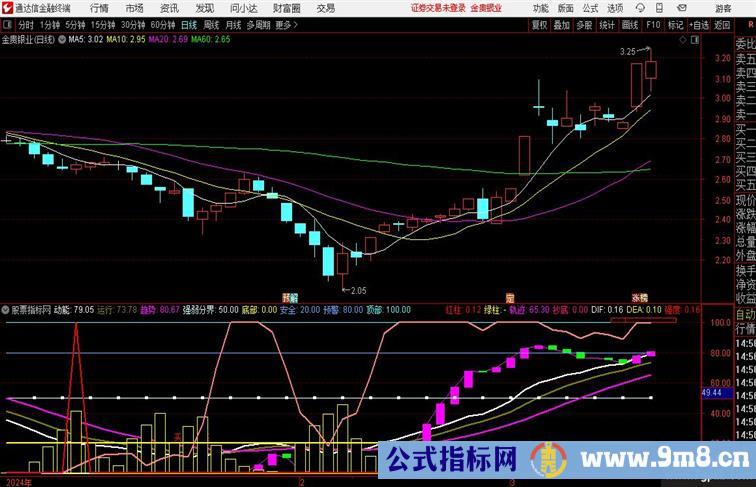Switch to the 30分钟 period tab
The height and width of the screenshot is (487, 756).
(133, 25)
